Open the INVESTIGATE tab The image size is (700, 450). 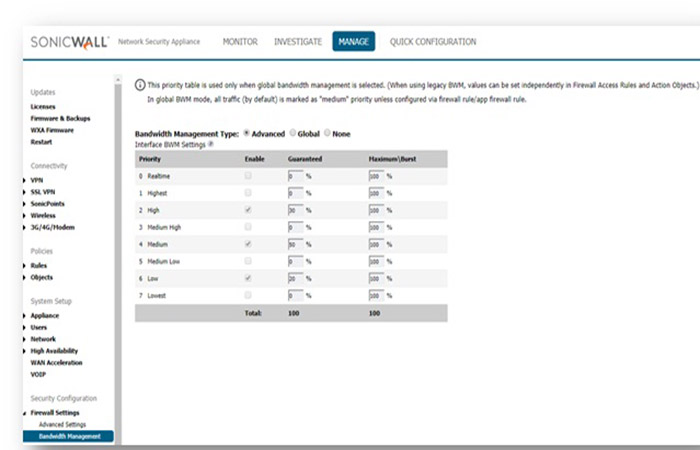[x=298, y=42]
